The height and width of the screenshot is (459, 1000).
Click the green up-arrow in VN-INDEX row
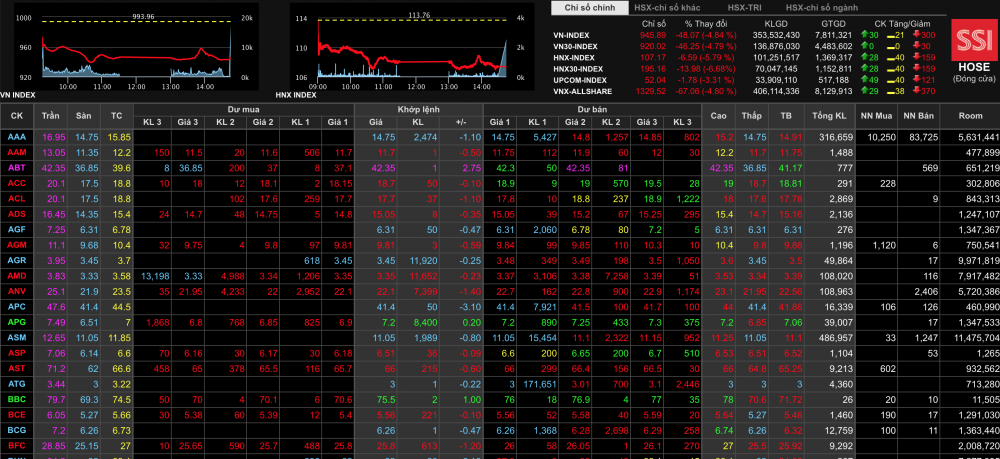(x=865, y=35)
